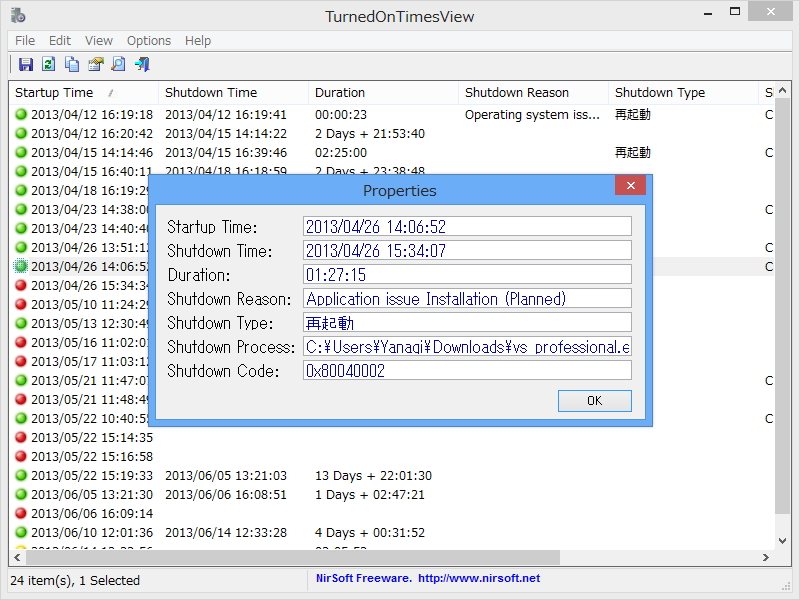
Task: Click duration '4 Days + 00:31:52'
Action: pyautogui.click(x=370, y=533)
